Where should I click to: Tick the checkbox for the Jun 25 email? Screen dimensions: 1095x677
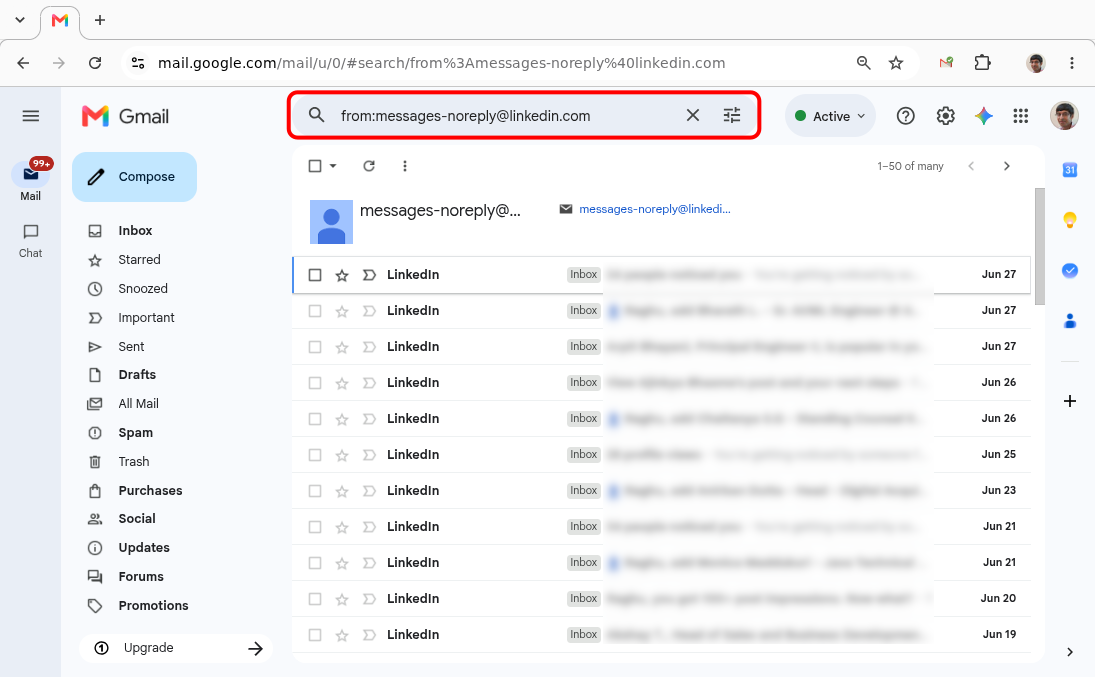315,455
